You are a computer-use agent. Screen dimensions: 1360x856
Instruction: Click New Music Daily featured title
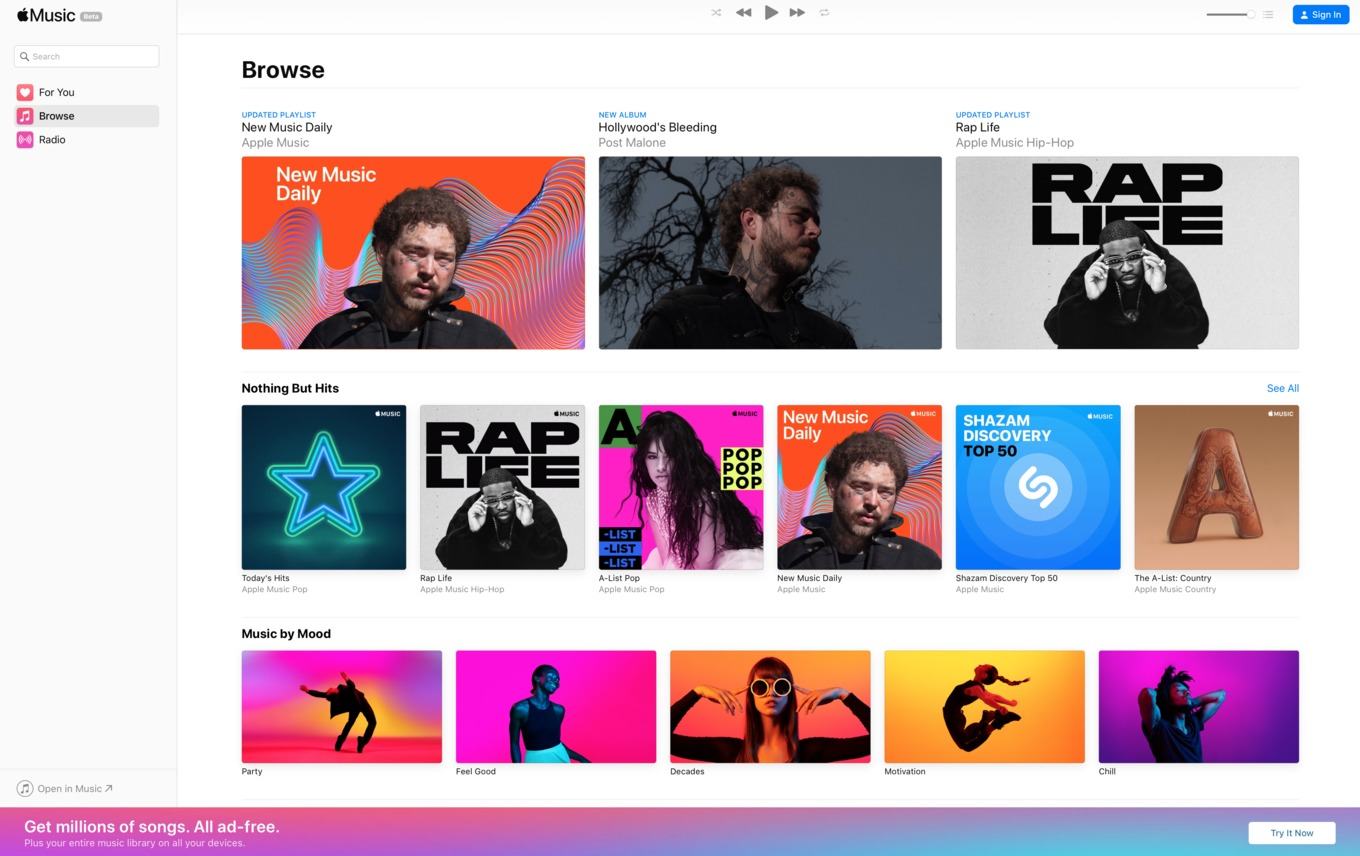pos(287,127)
